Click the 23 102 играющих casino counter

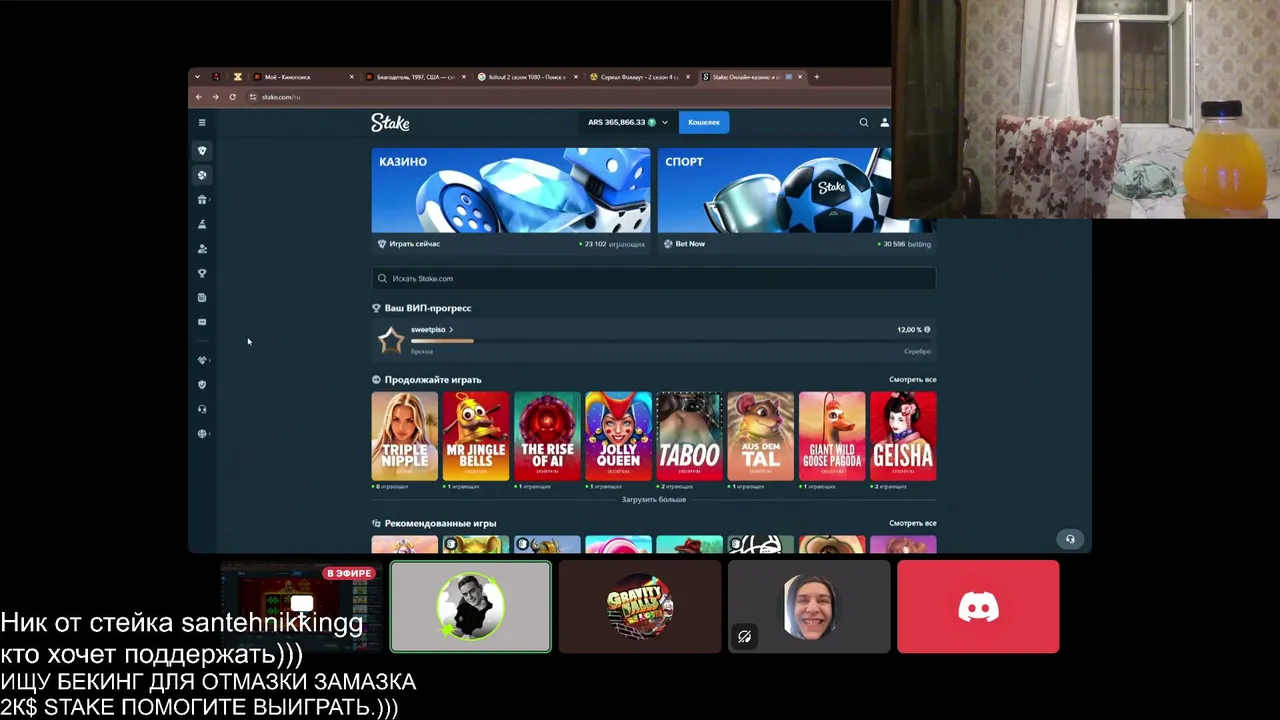(614, 244)
